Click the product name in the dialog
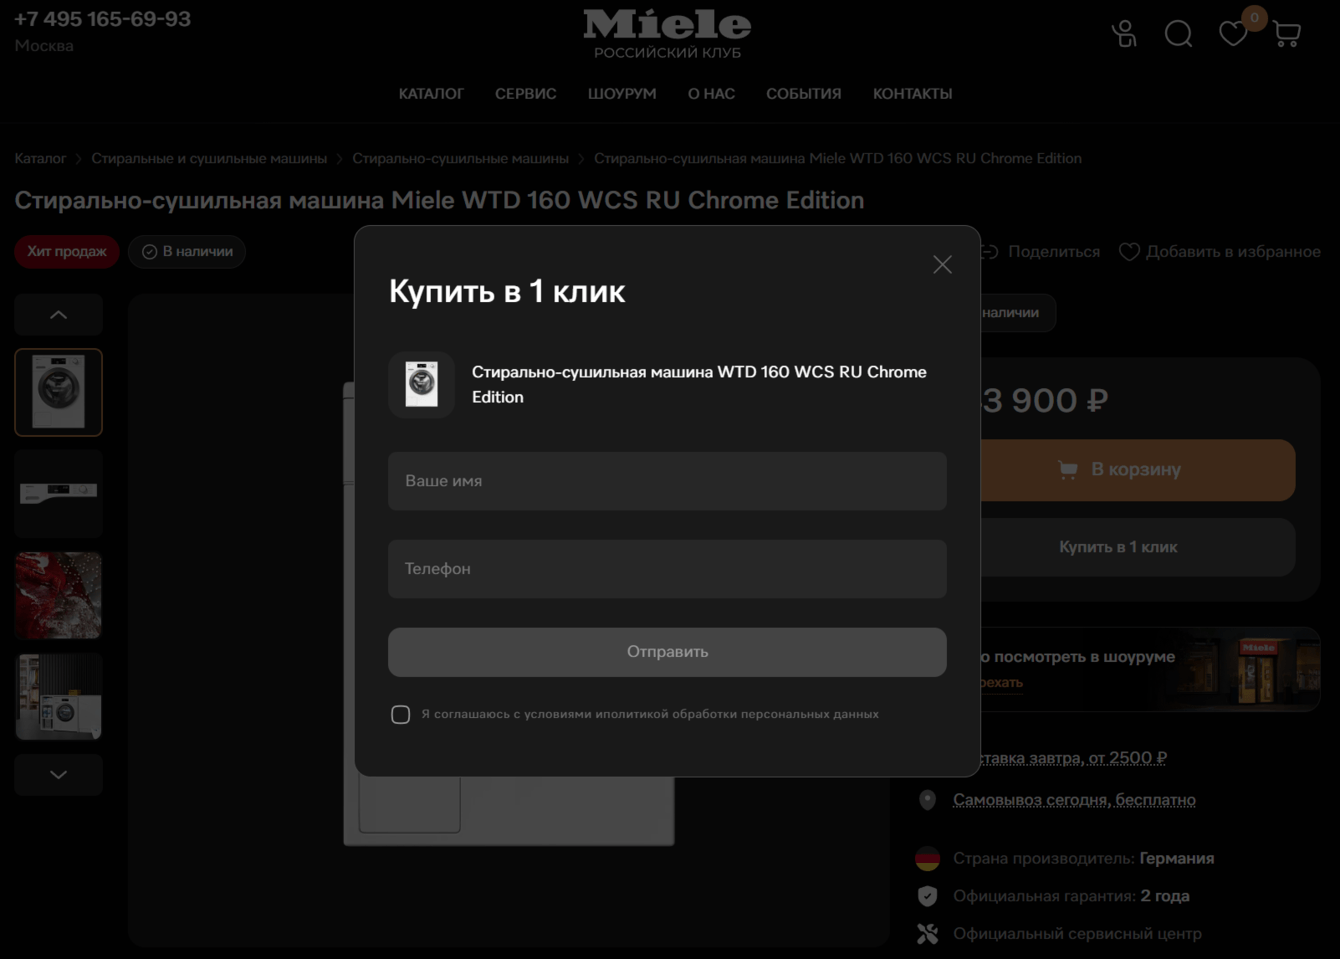 pos(699,384)
